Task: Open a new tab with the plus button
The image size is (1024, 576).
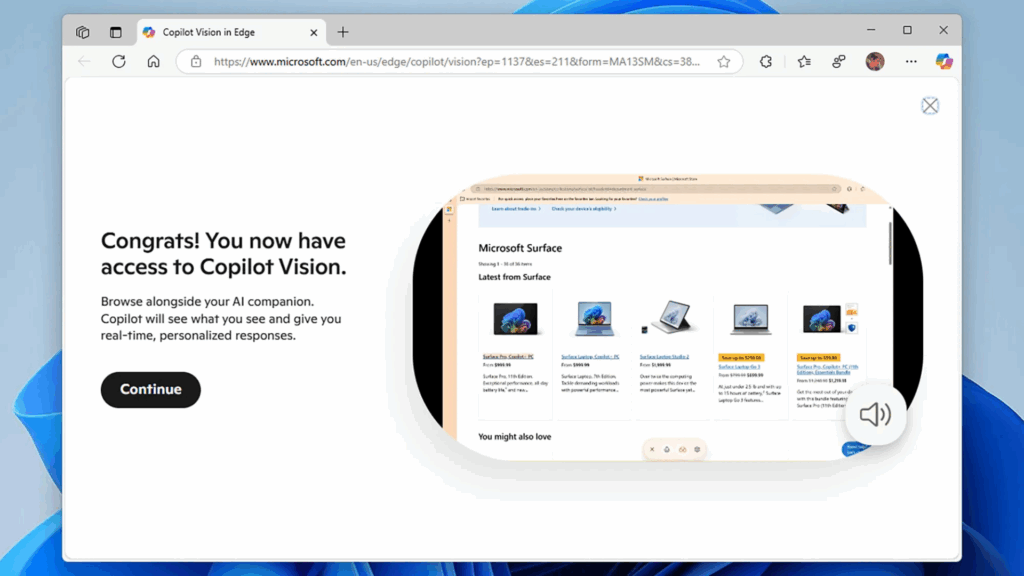Action: 343,31
